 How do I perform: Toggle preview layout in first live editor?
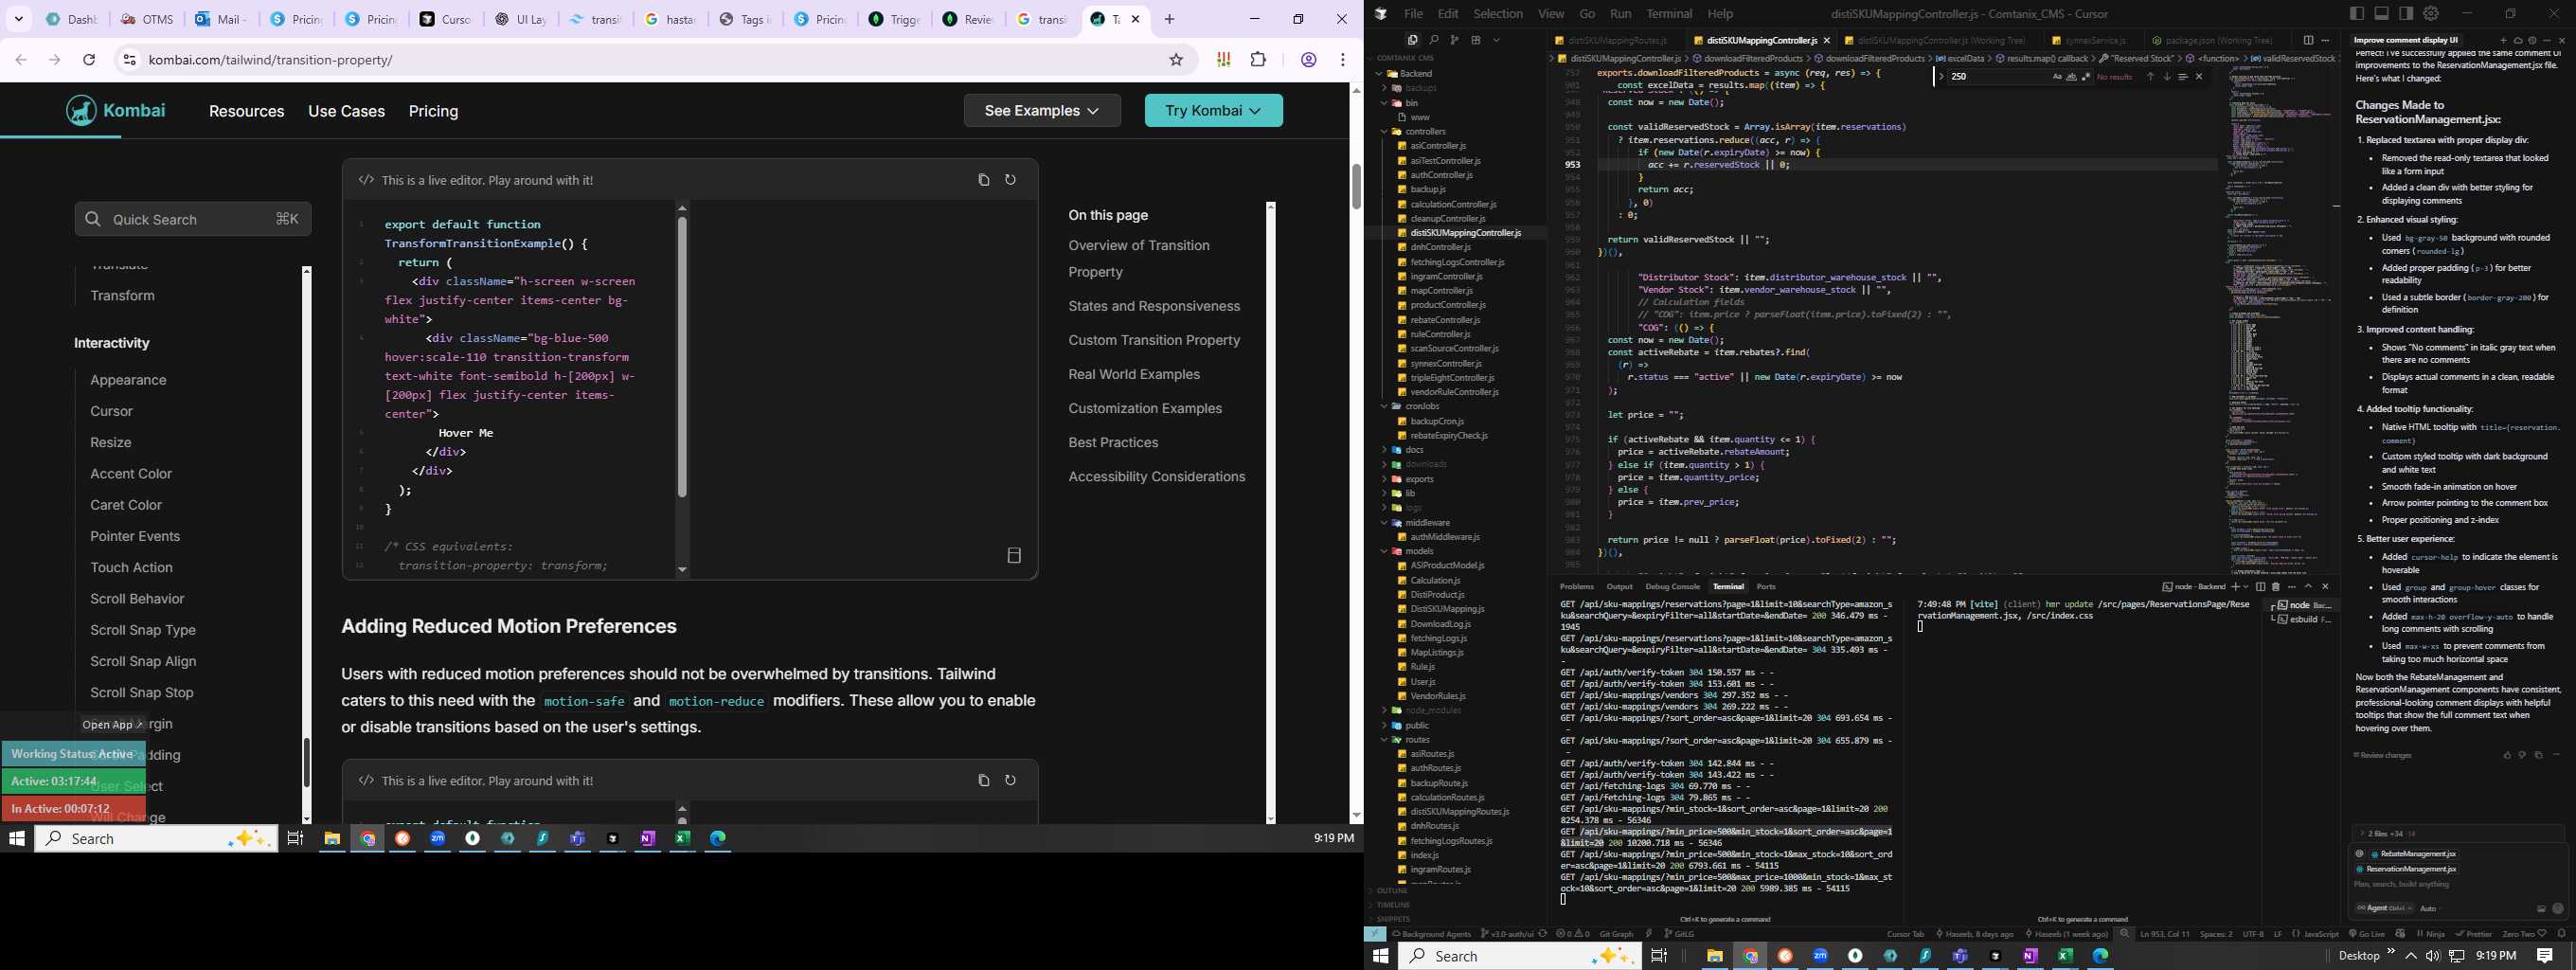(1014, 555)
